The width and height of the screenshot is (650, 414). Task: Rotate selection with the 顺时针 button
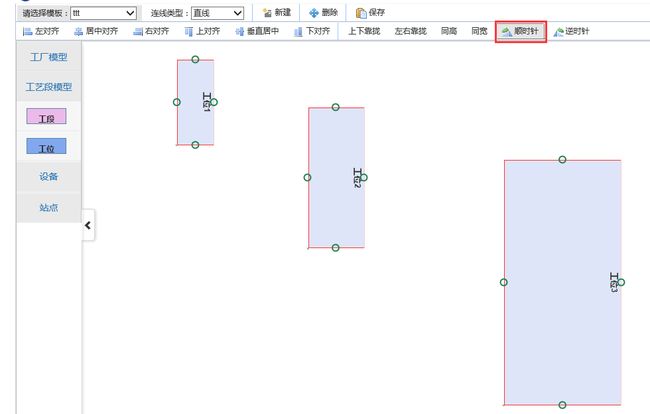click(x=521, y=31)
